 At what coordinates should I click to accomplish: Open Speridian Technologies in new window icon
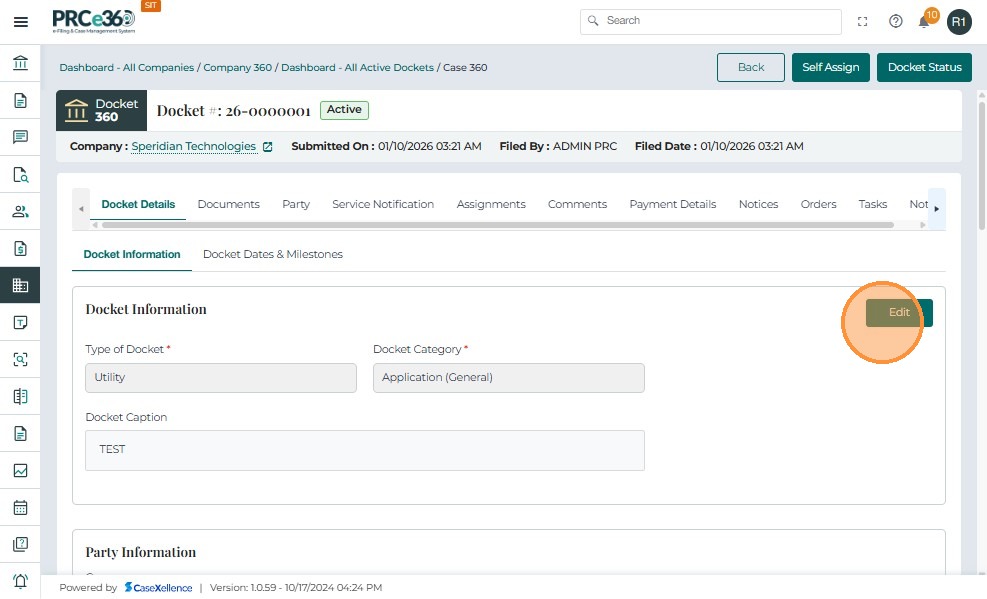tap(268, 147)
